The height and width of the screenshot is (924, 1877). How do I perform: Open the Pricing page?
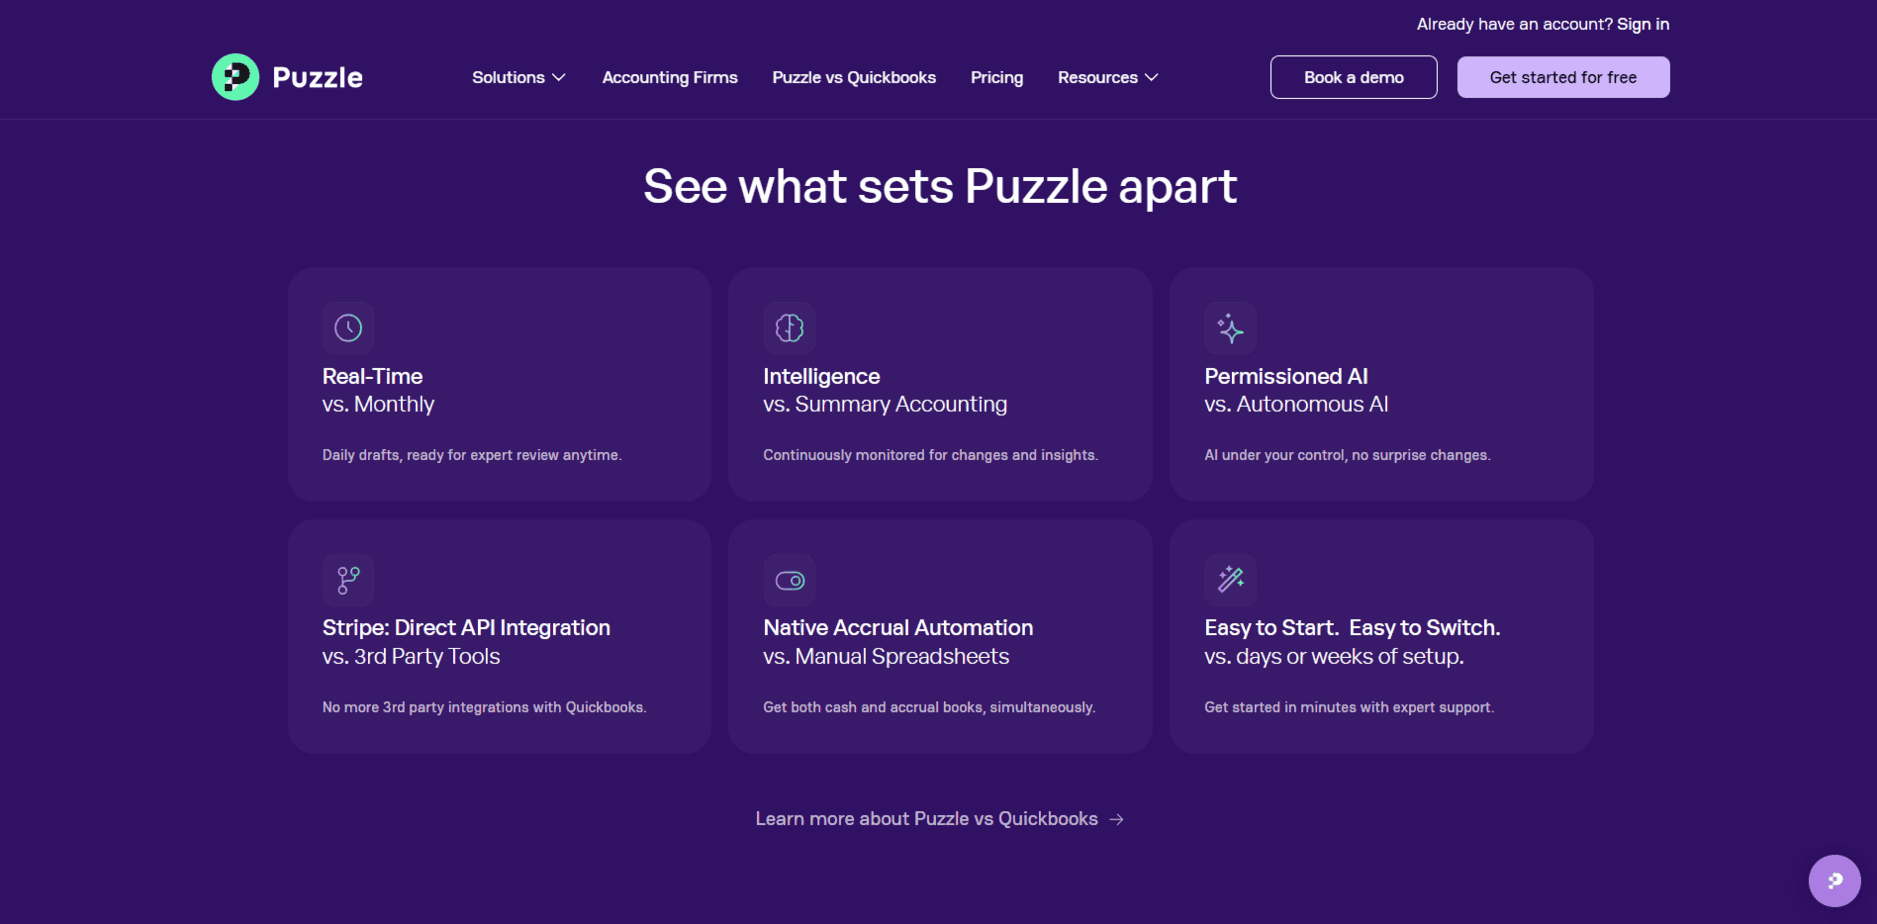[996, 77]
